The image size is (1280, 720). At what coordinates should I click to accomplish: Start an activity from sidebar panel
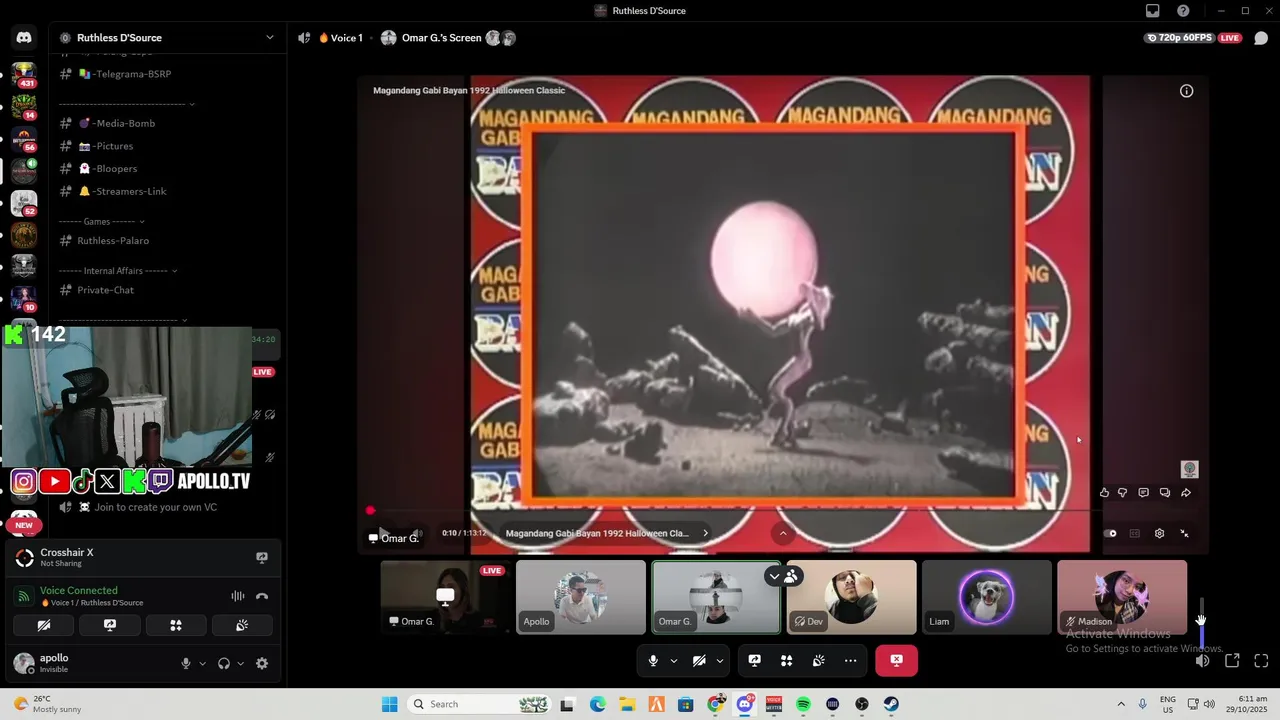coord(176,625)
